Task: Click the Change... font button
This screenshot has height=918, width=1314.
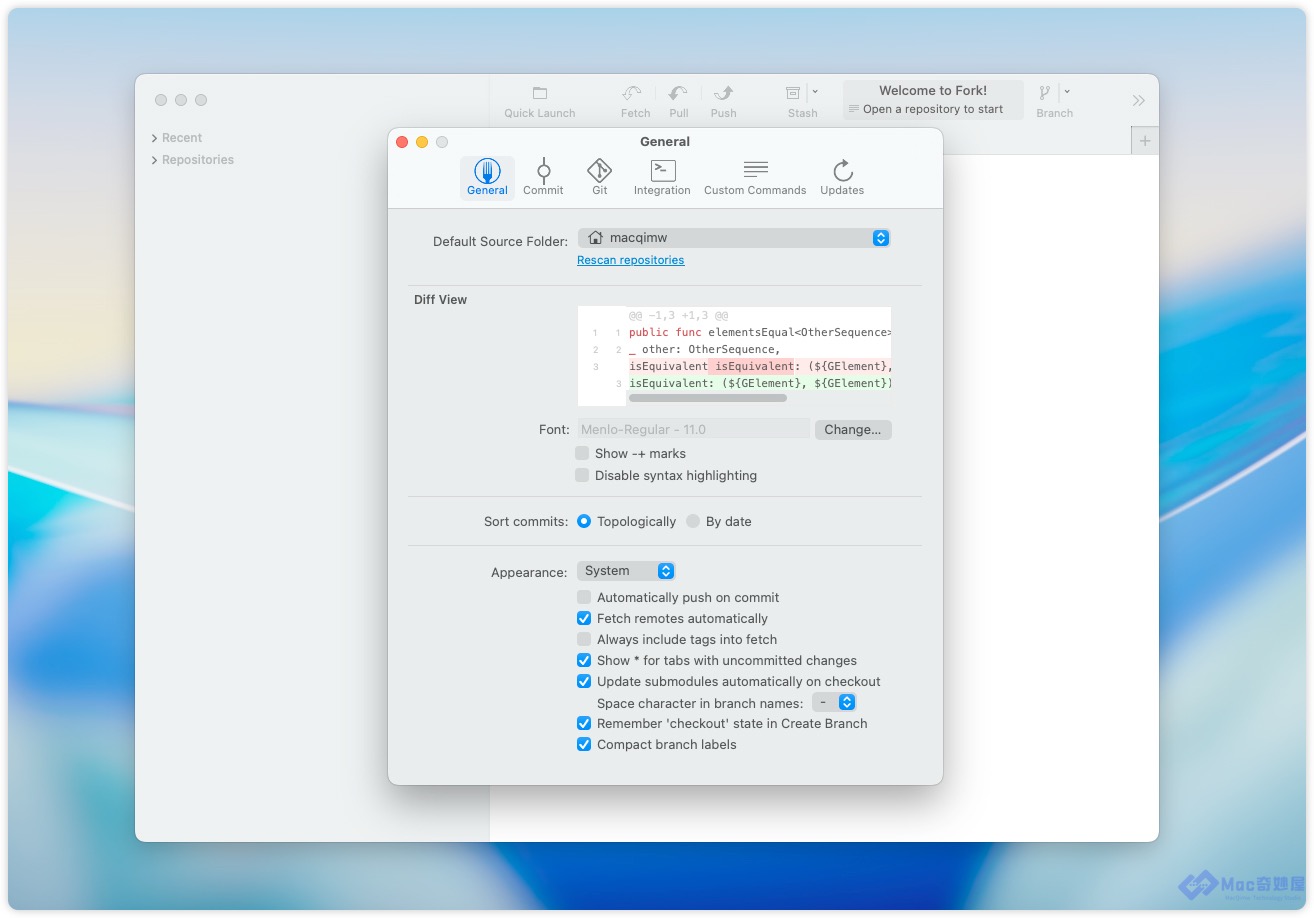Action: point(852,429)
